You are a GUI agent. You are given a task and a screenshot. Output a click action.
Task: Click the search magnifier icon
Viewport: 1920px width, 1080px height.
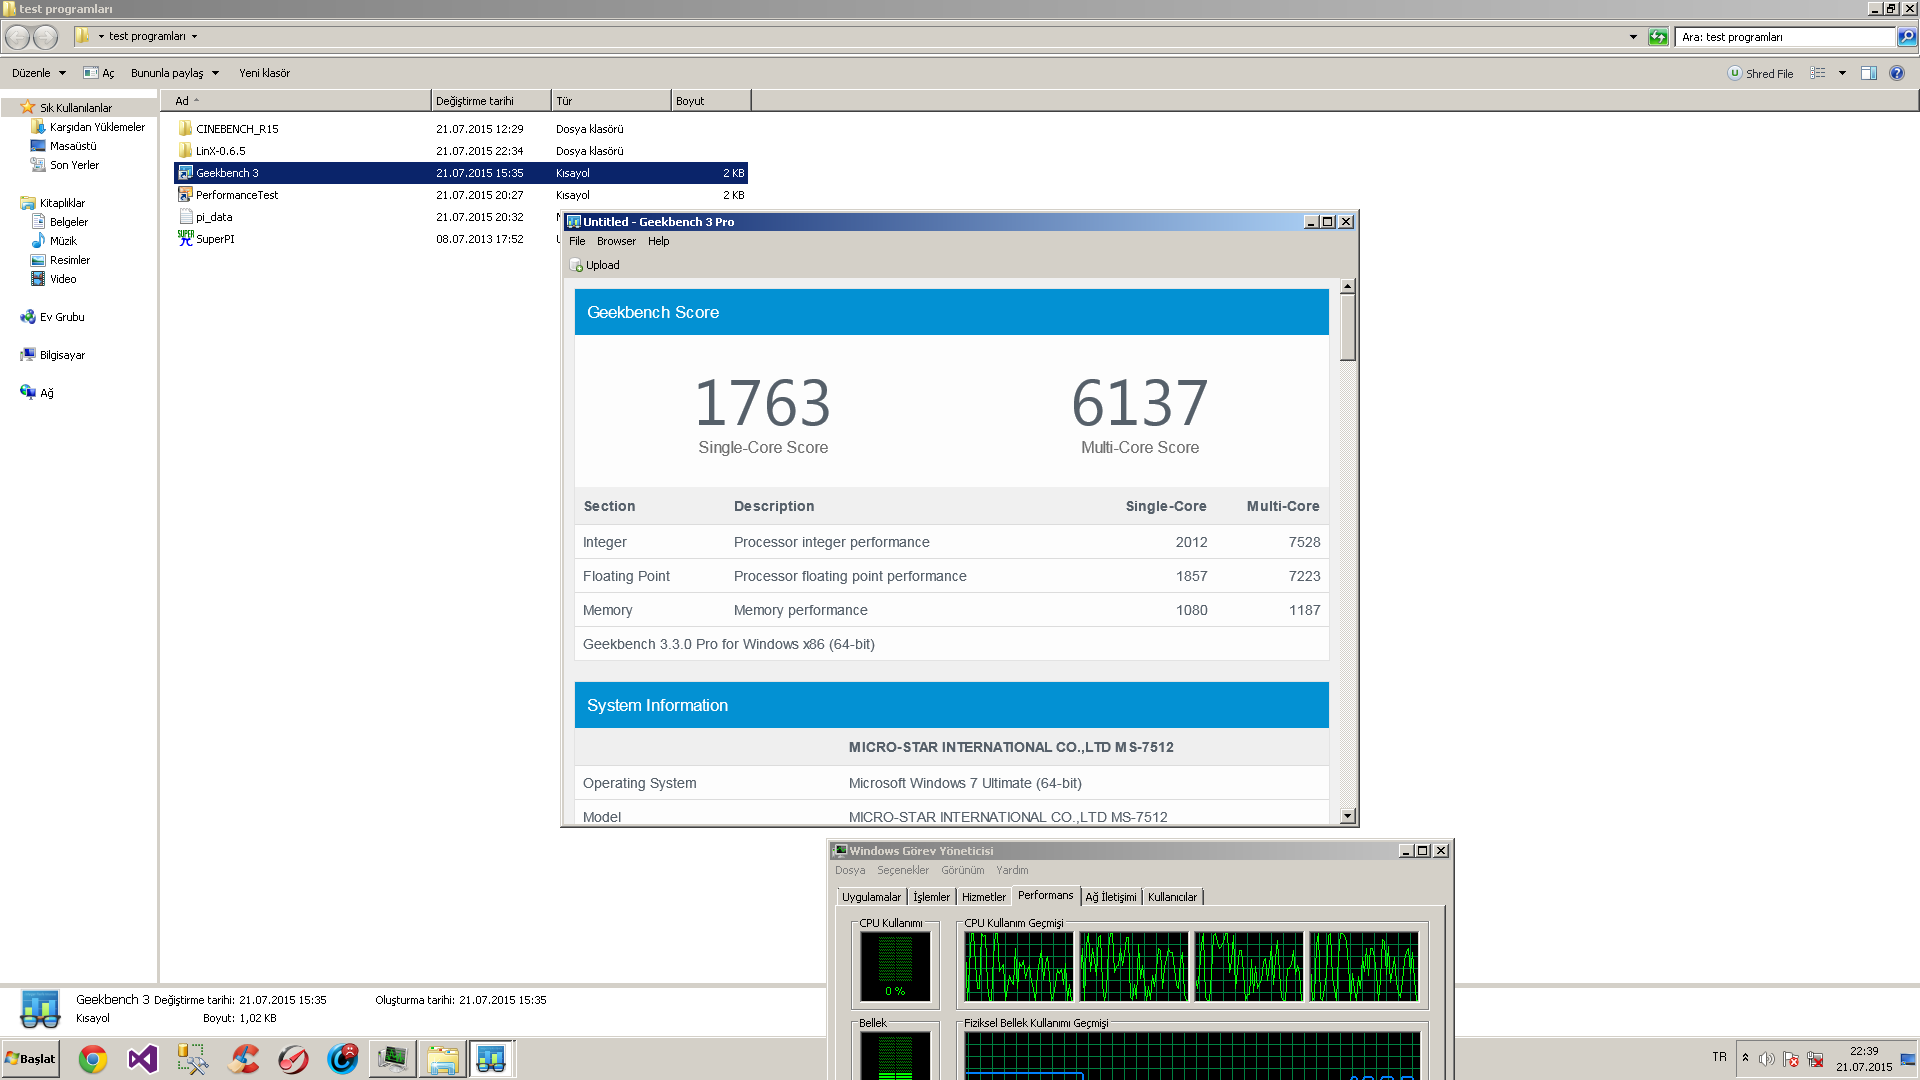[x=1907, y=37]
